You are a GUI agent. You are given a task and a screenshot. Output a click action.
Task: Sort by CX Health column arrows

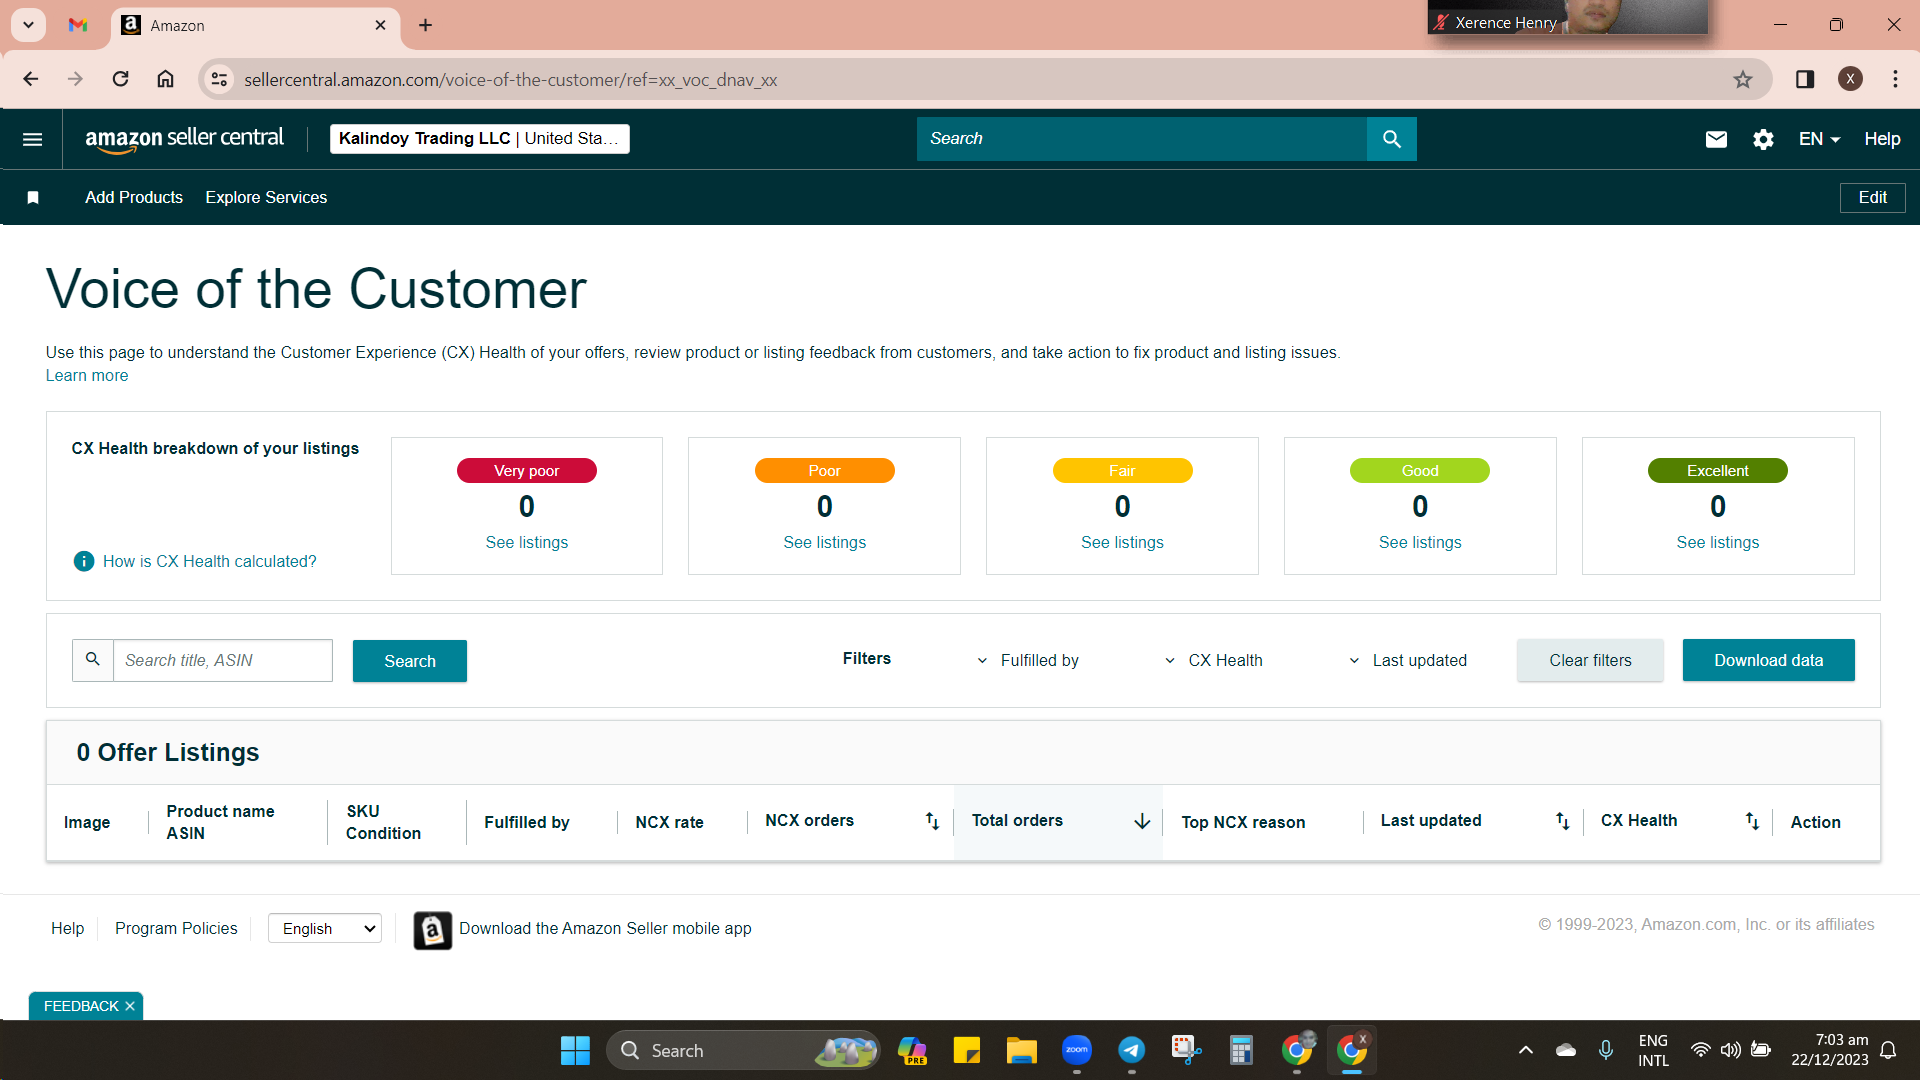(1752, 821)
